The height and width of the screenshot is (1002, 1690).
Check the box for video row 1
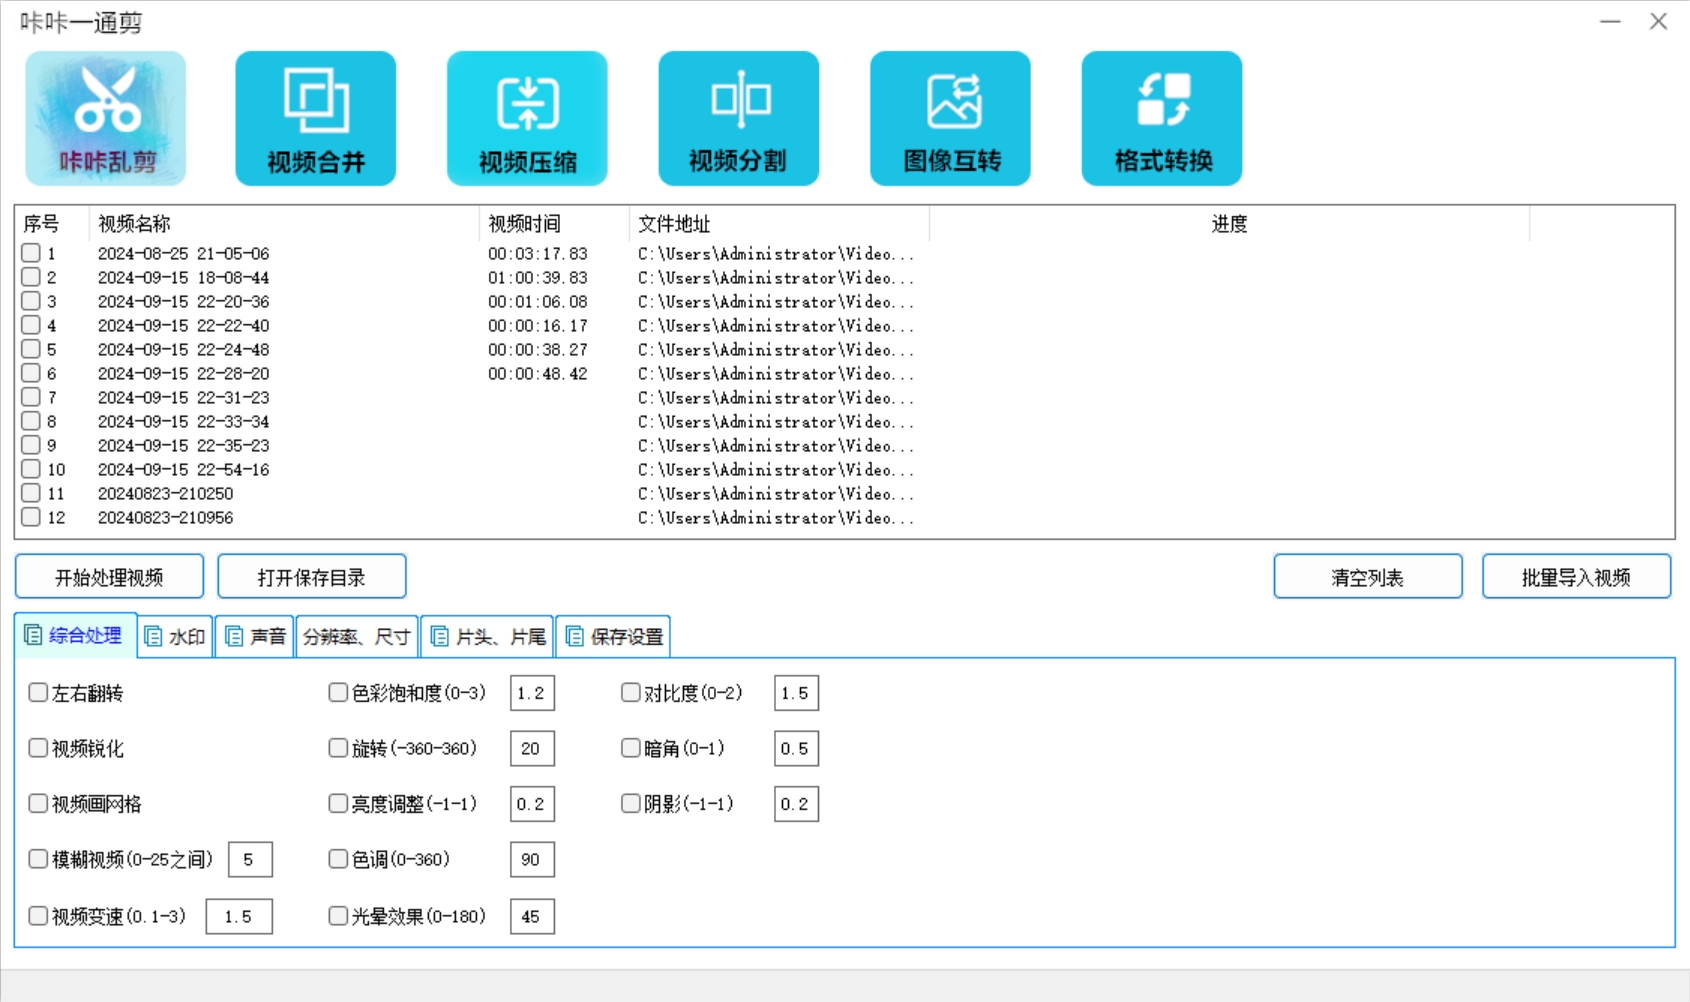[x=31, y=253]
